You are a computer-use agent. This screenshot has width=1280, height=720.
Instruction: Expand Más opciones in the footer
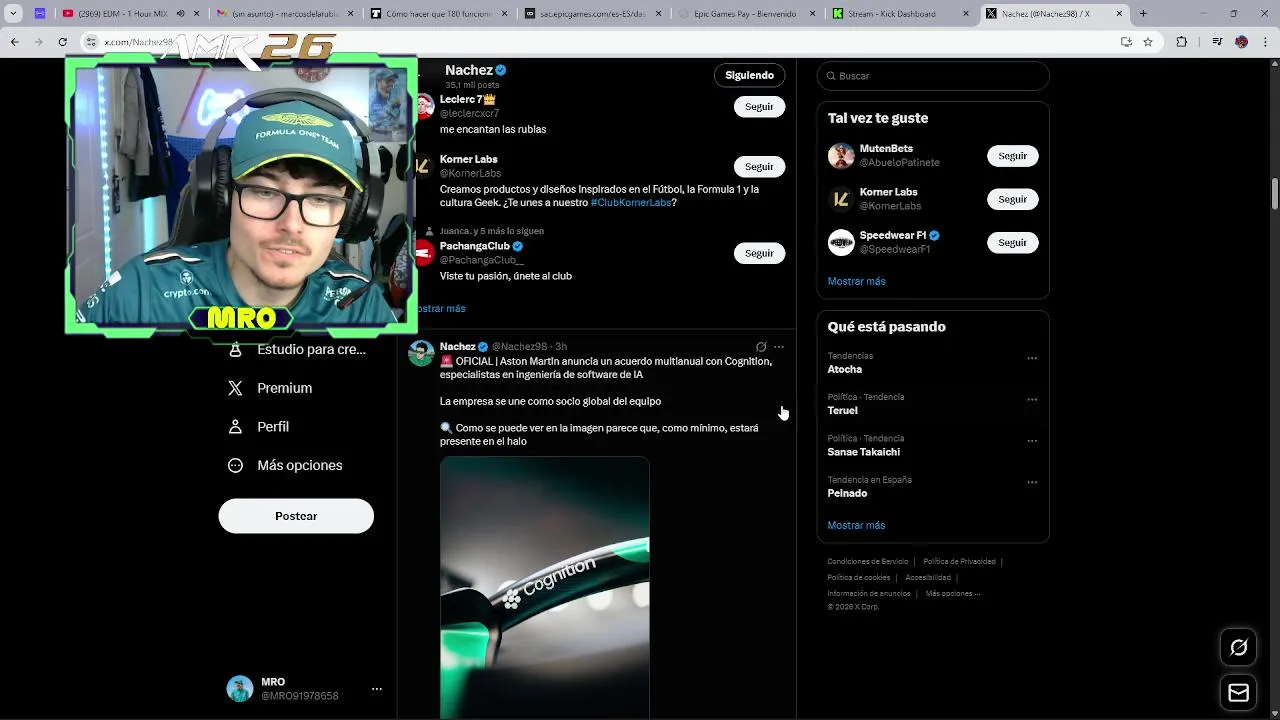952,594
